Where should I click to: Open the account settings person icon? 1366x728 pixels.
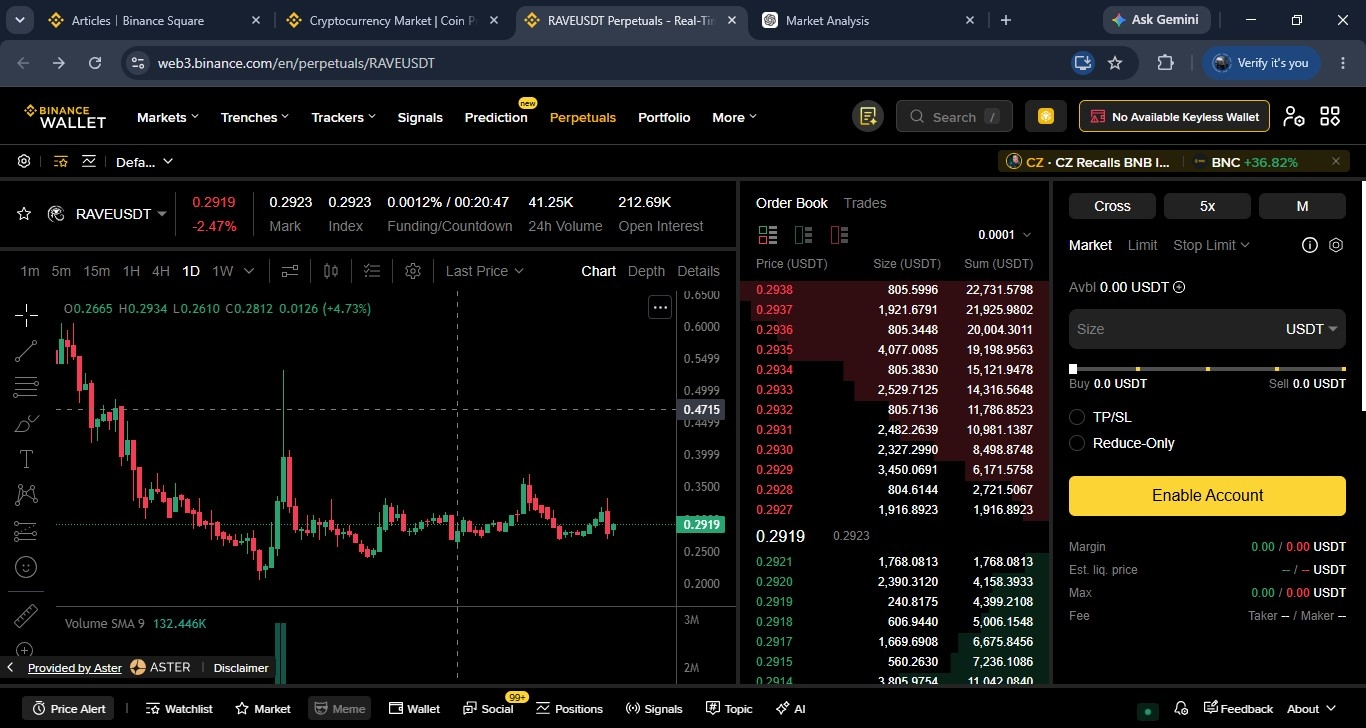pos(1294,117)
